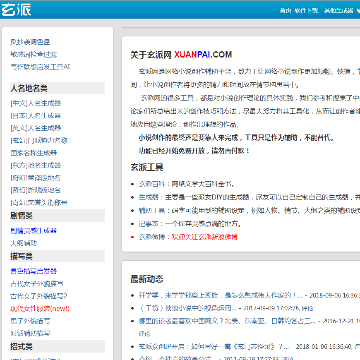360x360 pixels.
Task: Open the 古代女子外貌描写2 link
Action: point(39,296)
